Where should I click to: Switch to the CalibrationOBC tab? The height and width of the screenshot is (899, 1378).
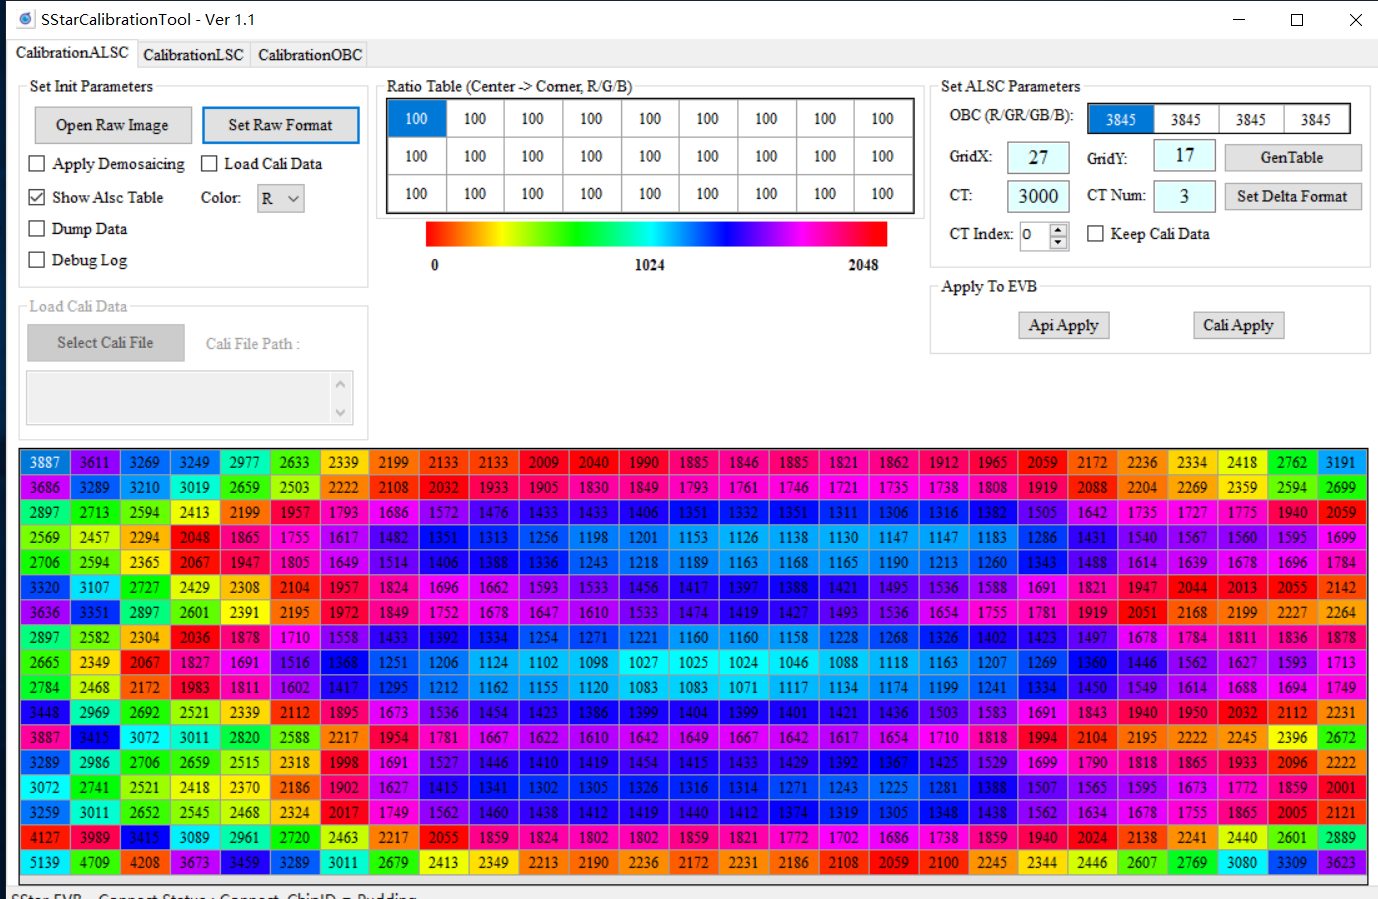click(x=309, y=55)
